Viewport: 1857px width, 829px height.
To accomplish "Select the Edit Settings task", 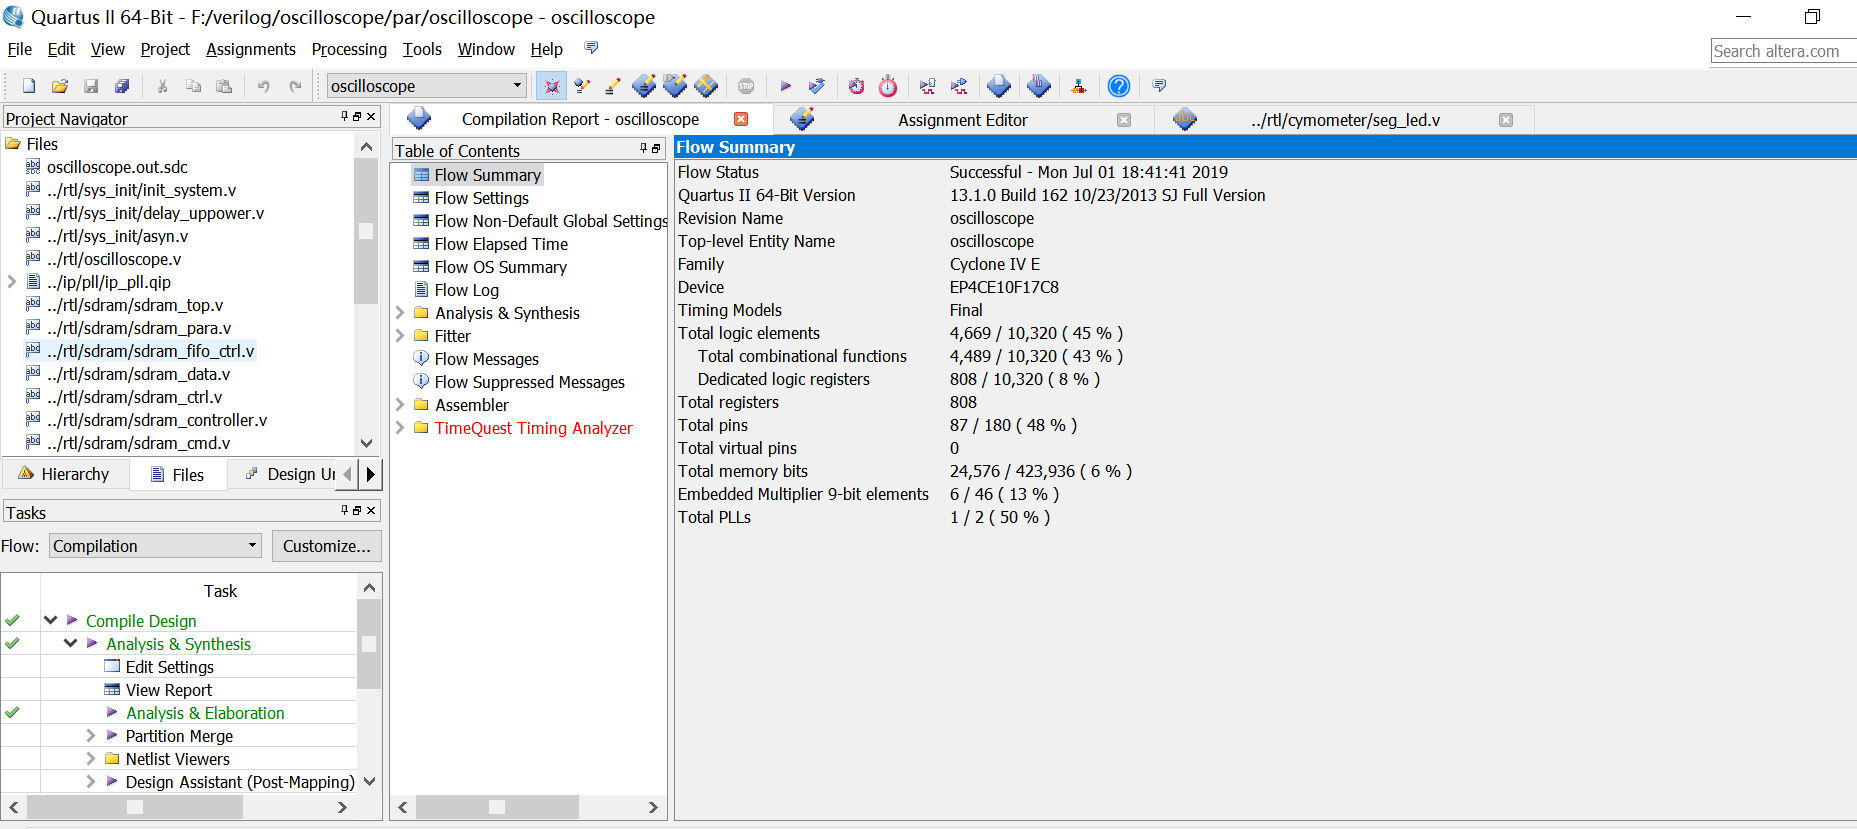I will pos(169,667).
